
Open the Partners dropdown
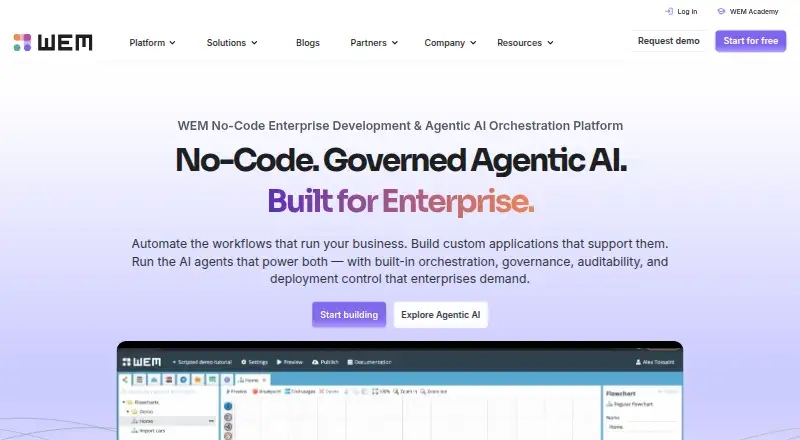click(x=374, y=43)
